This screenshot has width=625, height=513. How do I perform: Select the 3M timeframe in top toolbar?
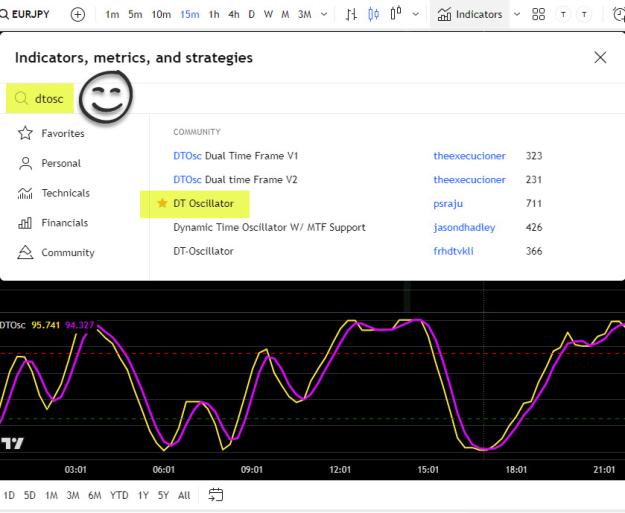click(x=305, y=15)
